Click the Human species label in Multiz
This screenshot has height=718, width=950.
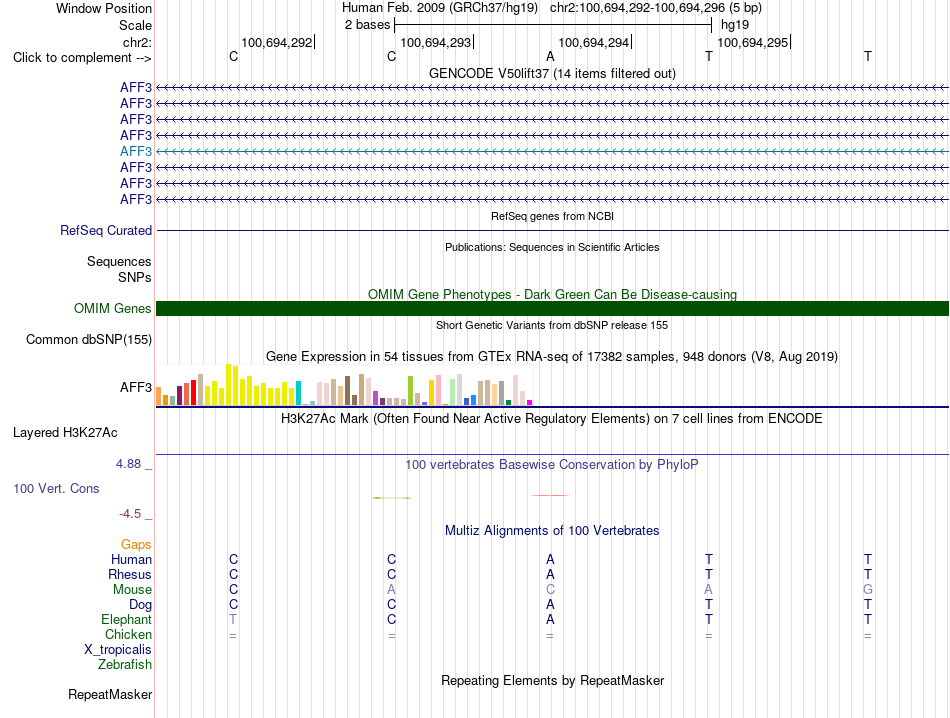coord(131,559)
